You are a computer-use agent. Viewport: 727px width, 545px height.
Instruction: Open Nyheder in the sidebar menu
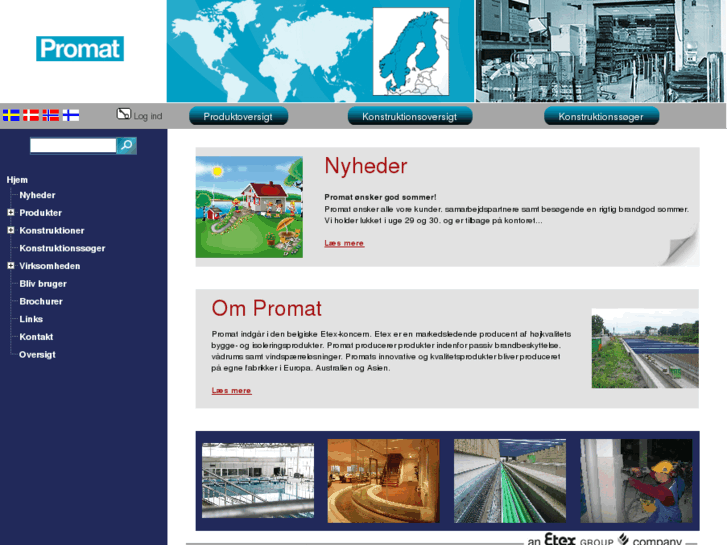[37, 195]
